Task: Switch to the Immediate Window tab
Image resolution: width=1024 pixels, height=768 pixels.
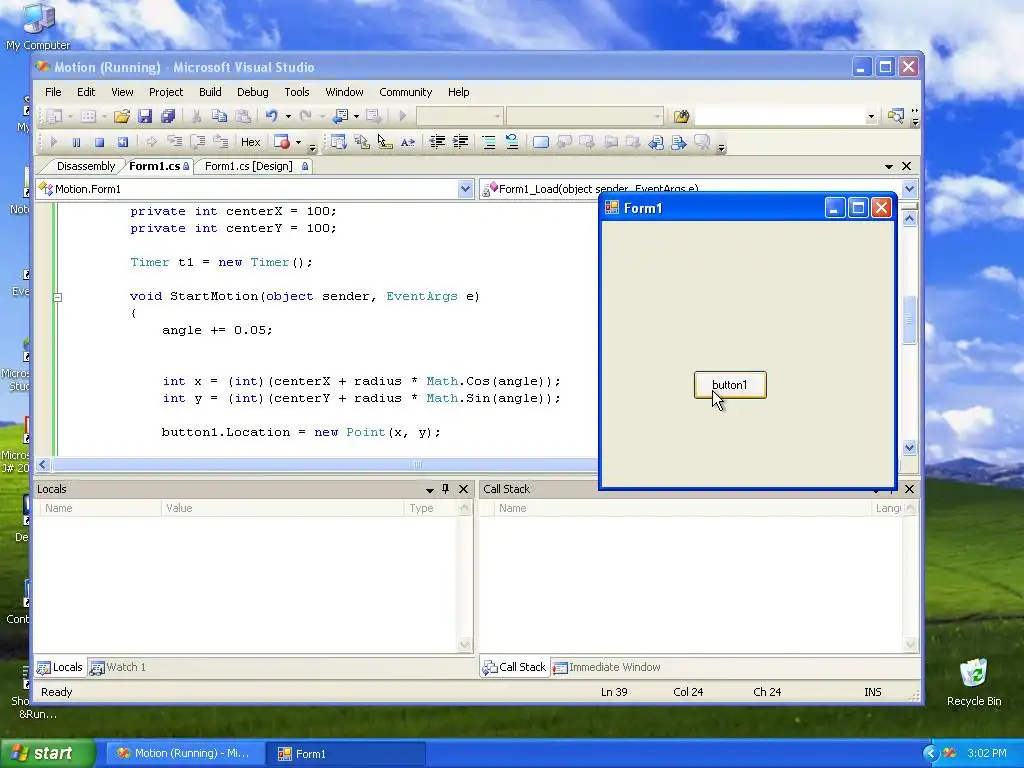Action: pos(606,667)
